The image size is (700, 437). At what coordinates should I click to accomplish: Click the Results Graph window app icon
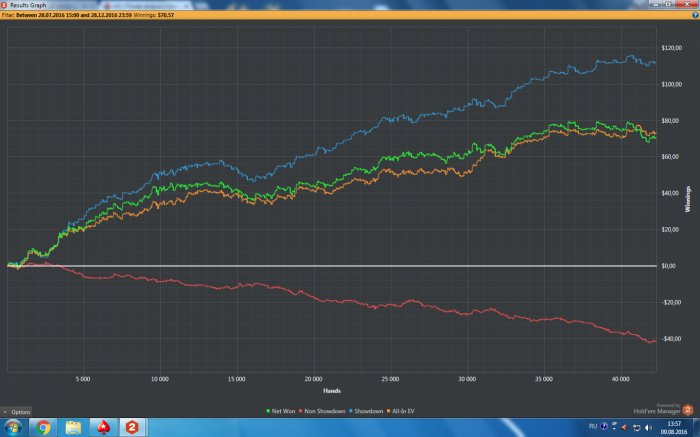pyautogui.click(x=4, y=5)
